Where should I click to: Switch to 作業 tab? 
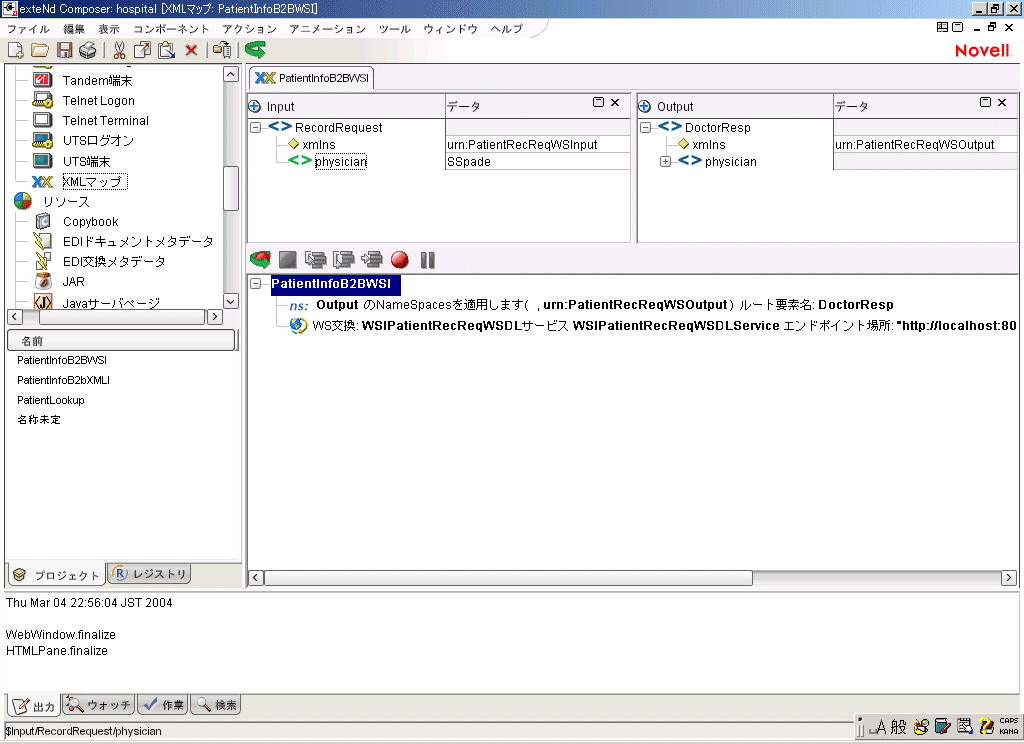(x=163, y=705)
